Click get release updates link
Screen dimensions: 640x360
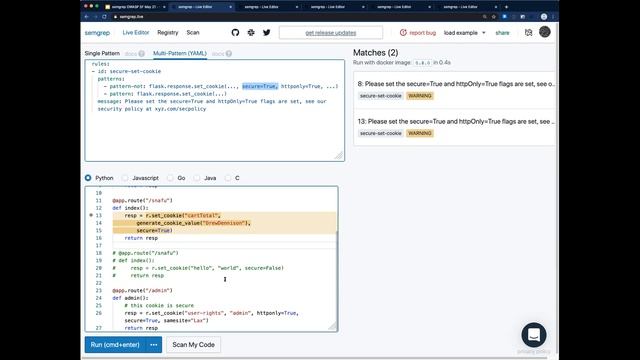point(331,33)
